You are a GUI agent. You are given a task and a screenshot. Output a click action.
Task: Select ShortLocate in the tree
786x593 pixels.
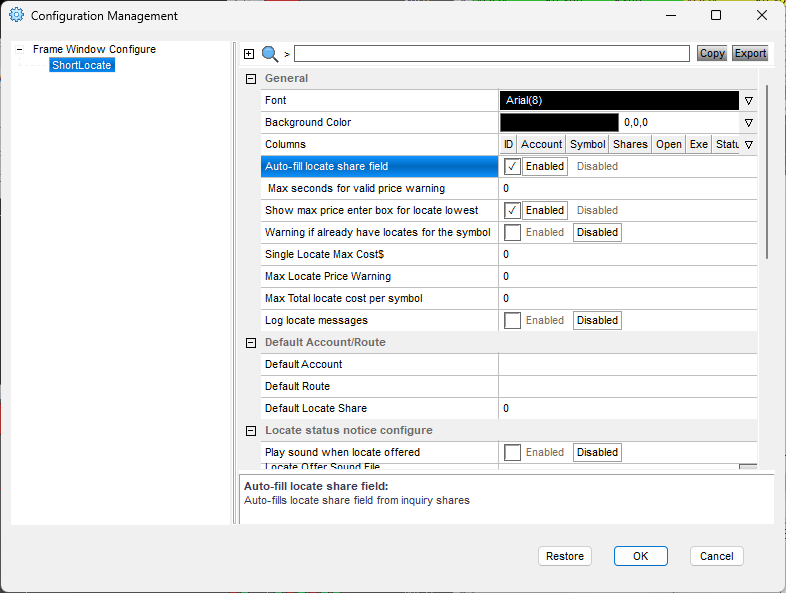tap(81, 65)
